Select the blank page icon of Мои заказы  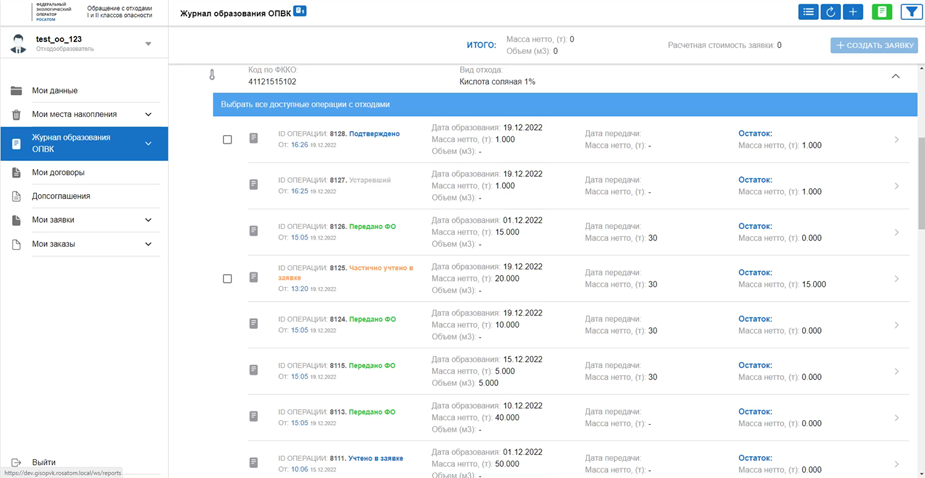17,244
